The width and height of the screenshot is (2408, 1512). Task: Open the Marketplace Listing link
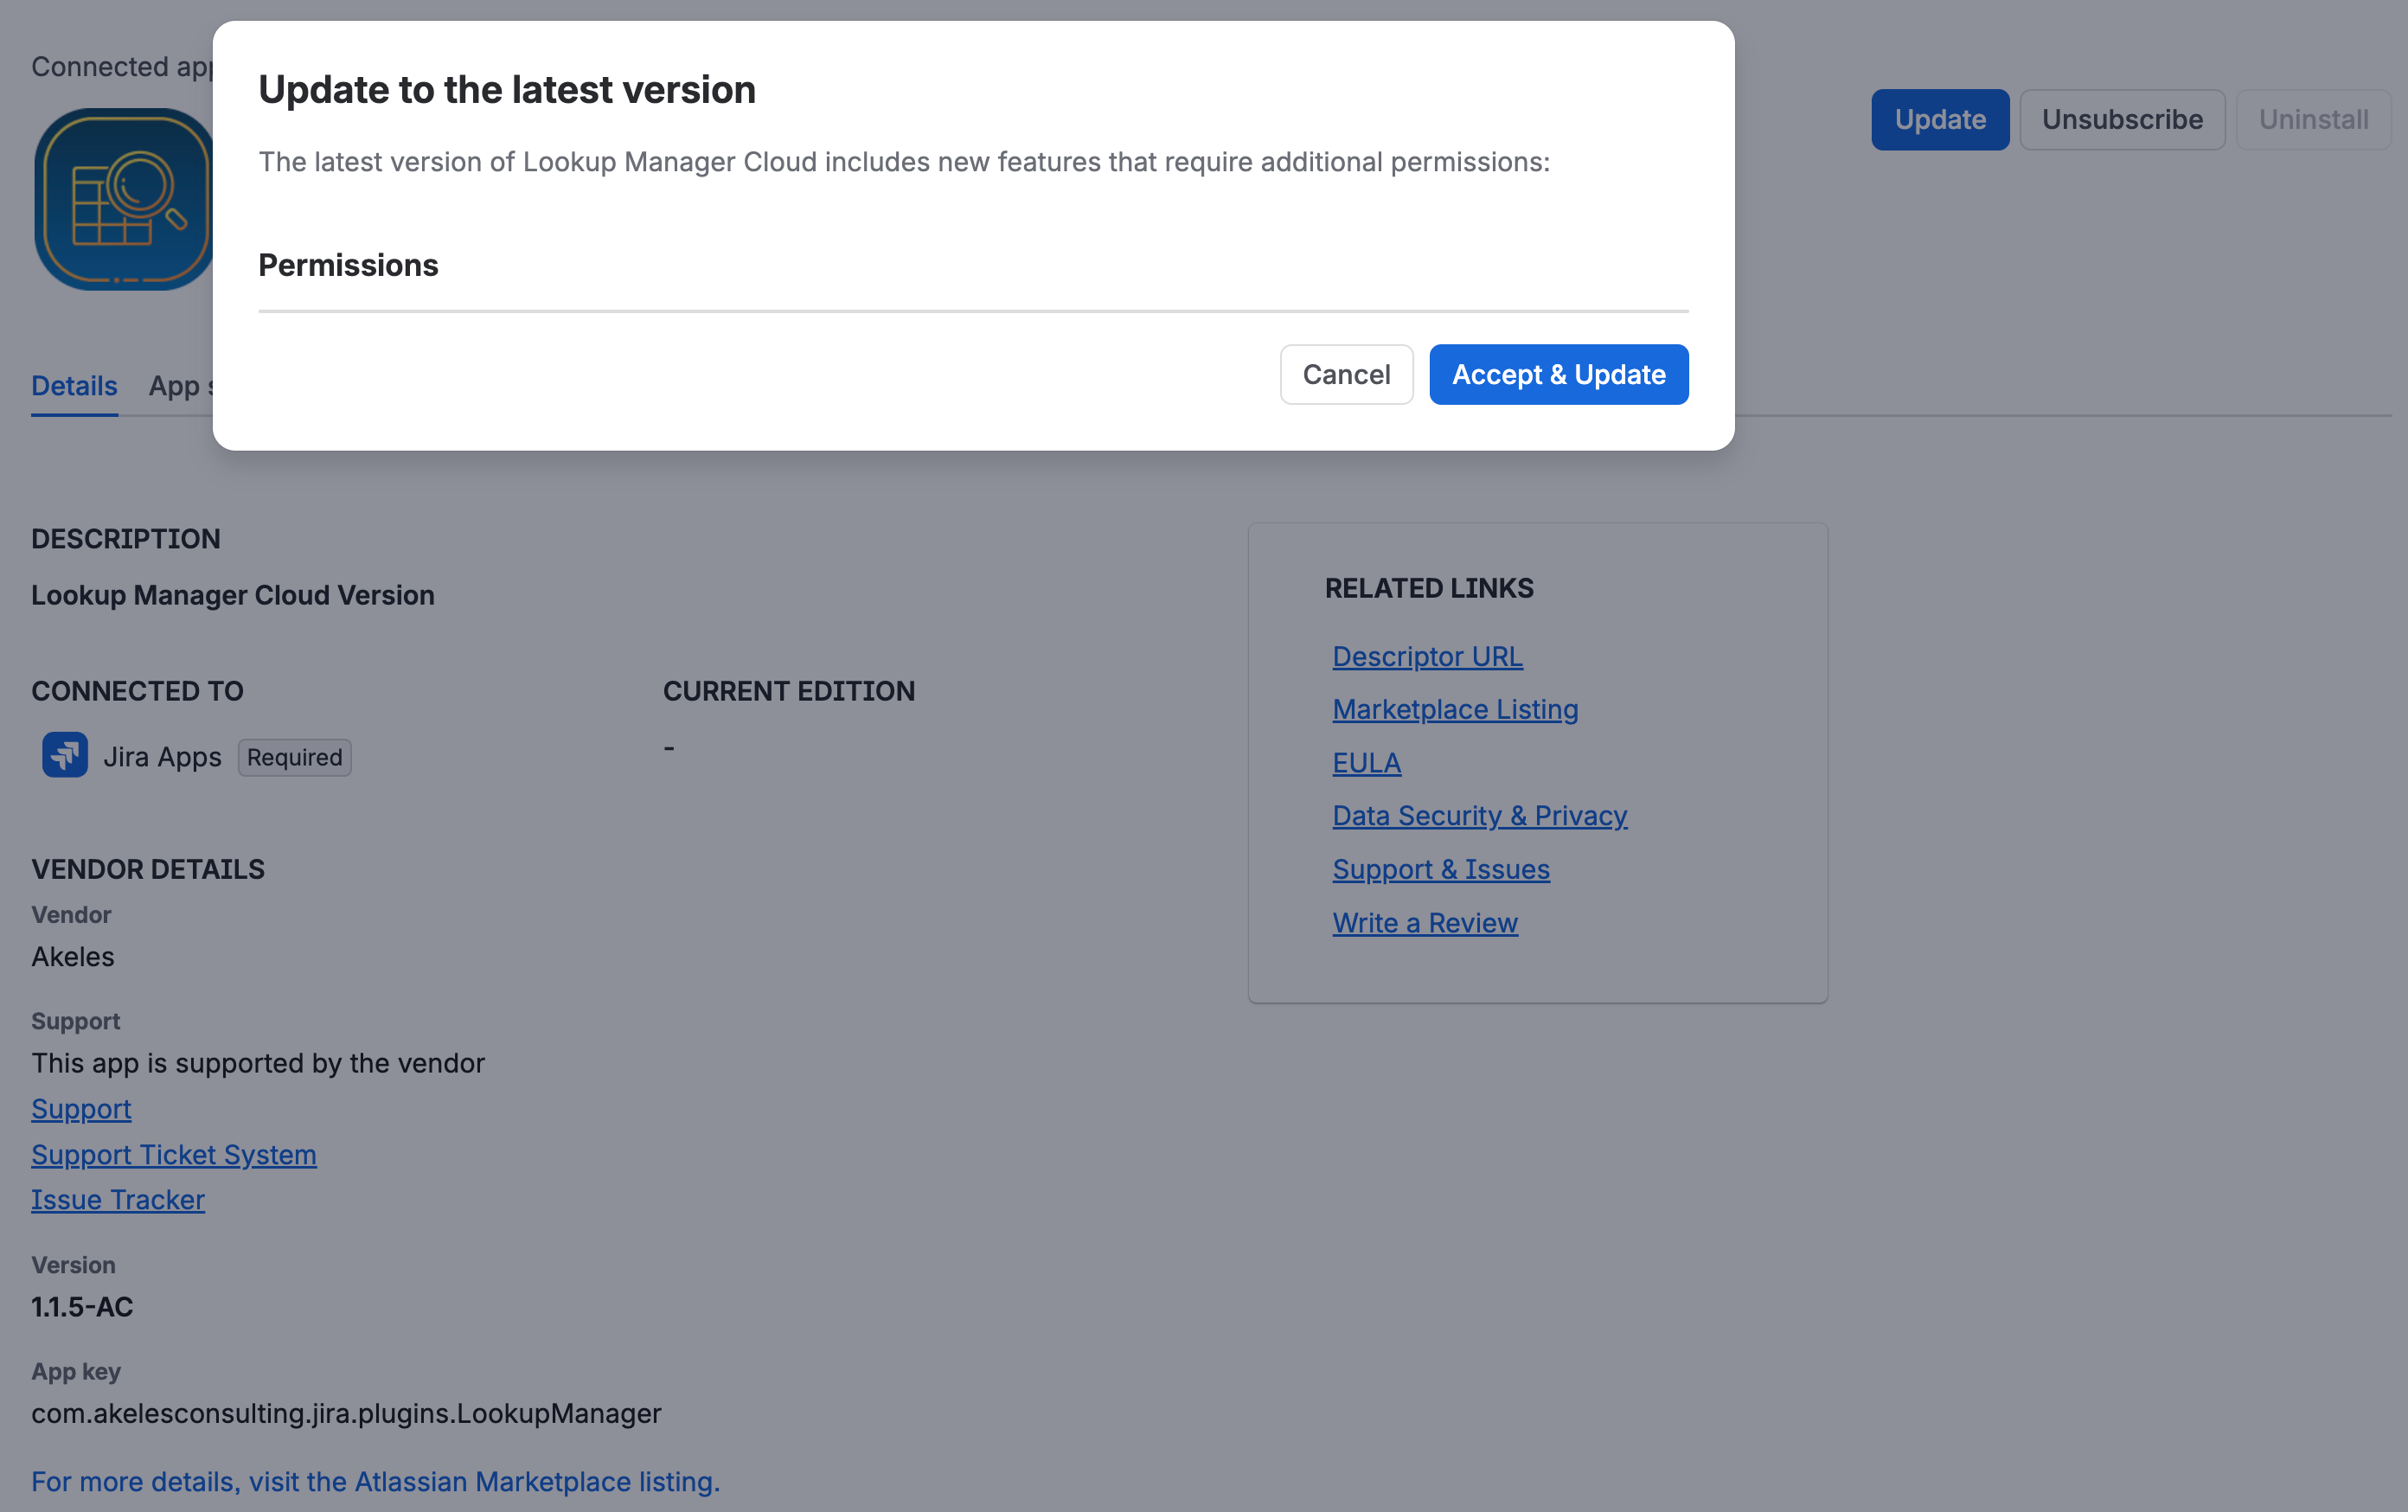click(1455, 709)
